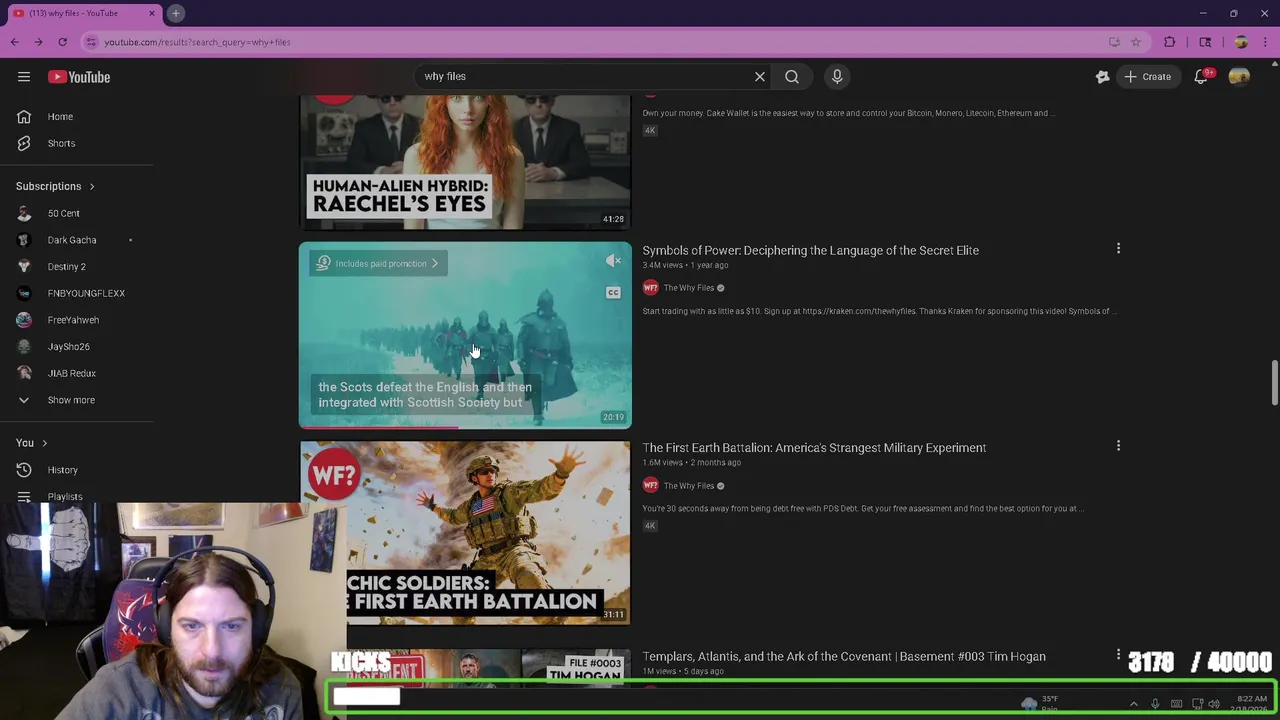Open the browser three-dot menu
Viewport: 1280px width, 720px height.
tap(1266, 42)
